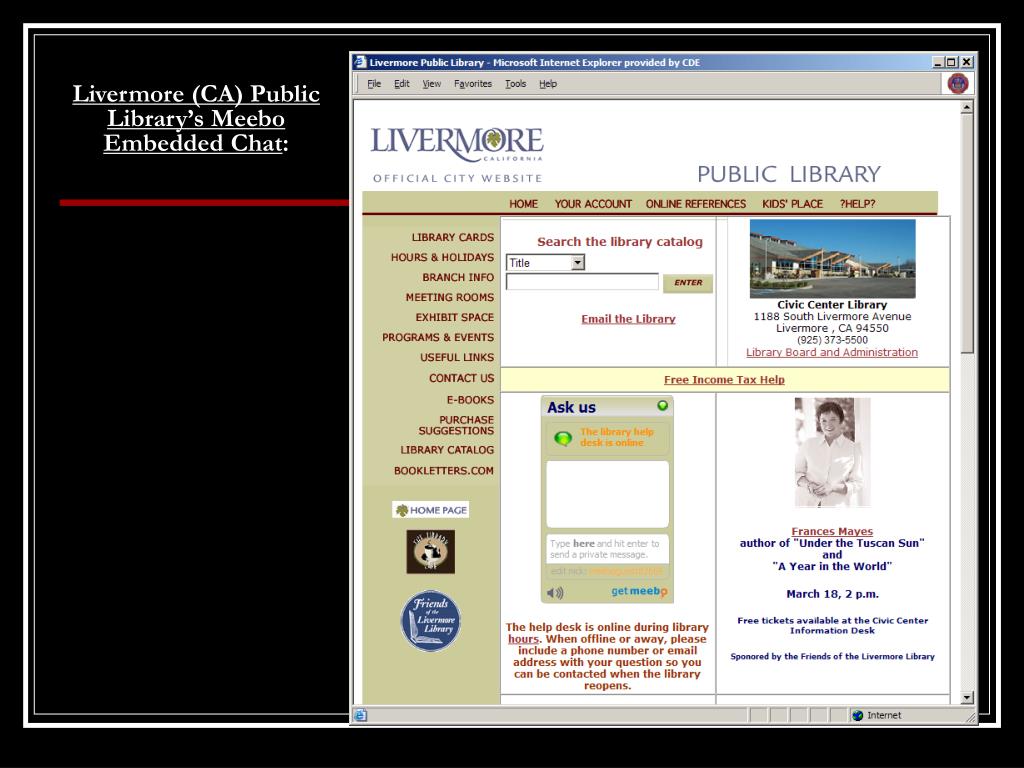Maximize the Internet Explorer window
1024x768 pixels.
click(x=952, y=62)
